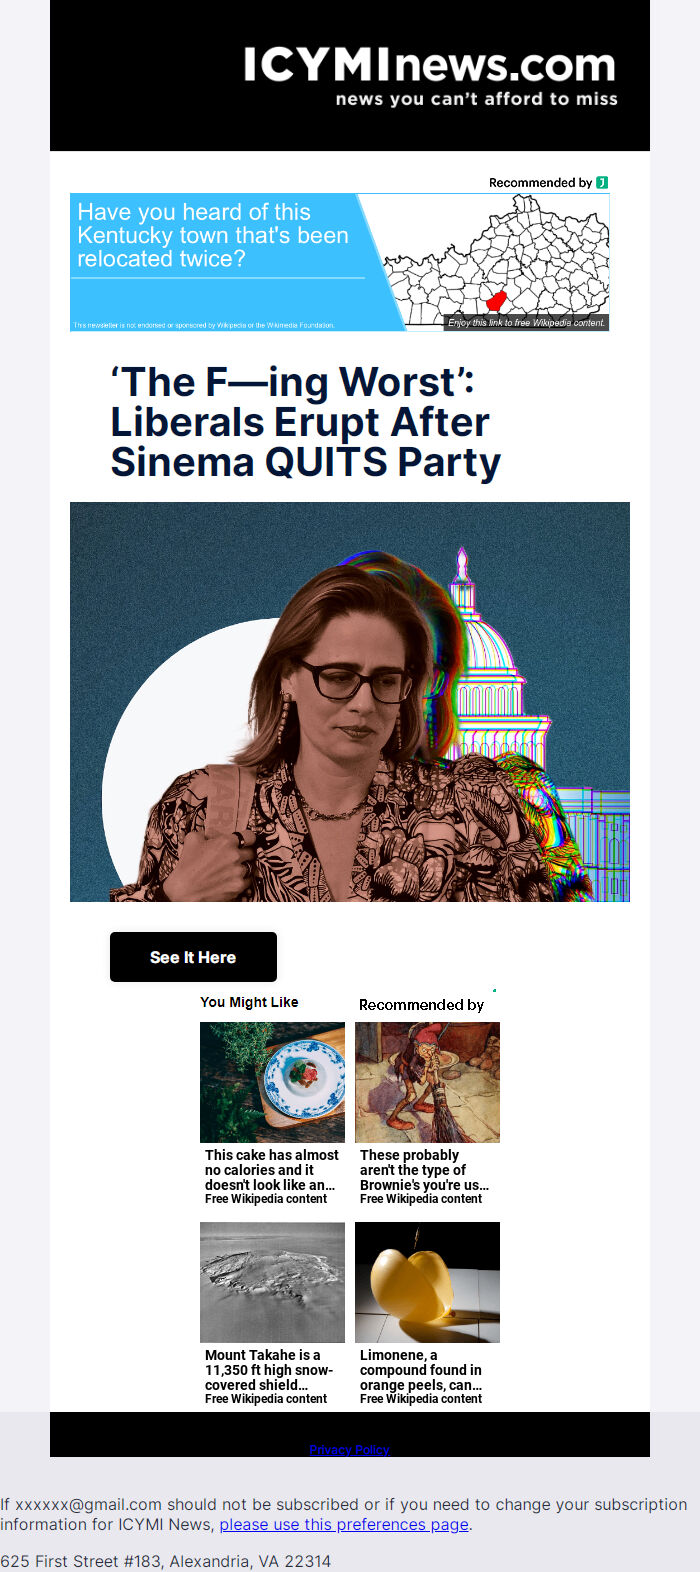Read 'This cake has almost no calories' article
700x1572 pixels.
coord(272,1170)
